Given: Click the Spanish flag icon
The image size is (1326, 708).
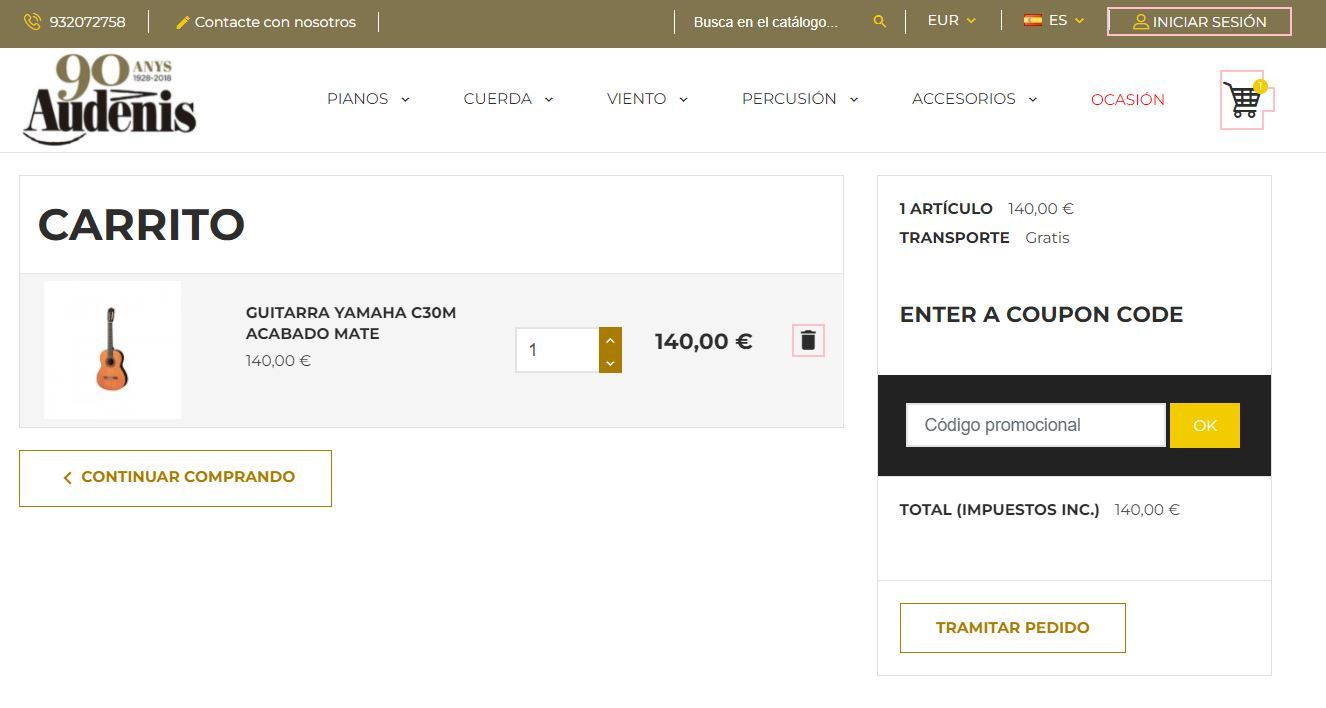Looking at the screenshot, I should [x=1033, y=20].
